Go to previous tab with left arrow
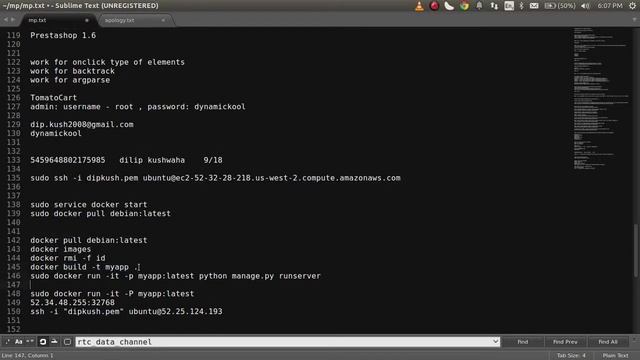Viewport: 640px width, 360px height. click(x=6, y=20)
